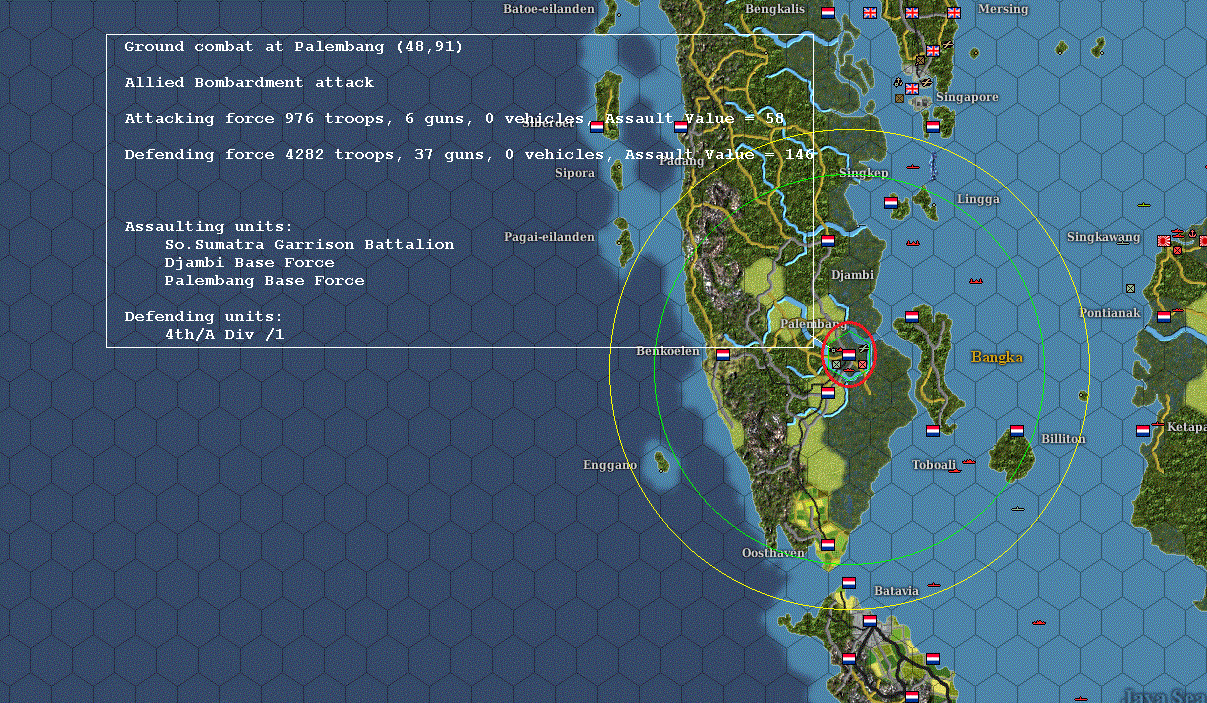Select the Dutch flag above Toboali
The height and width of the screenshot is (703, 1207).
pos(933,430)
